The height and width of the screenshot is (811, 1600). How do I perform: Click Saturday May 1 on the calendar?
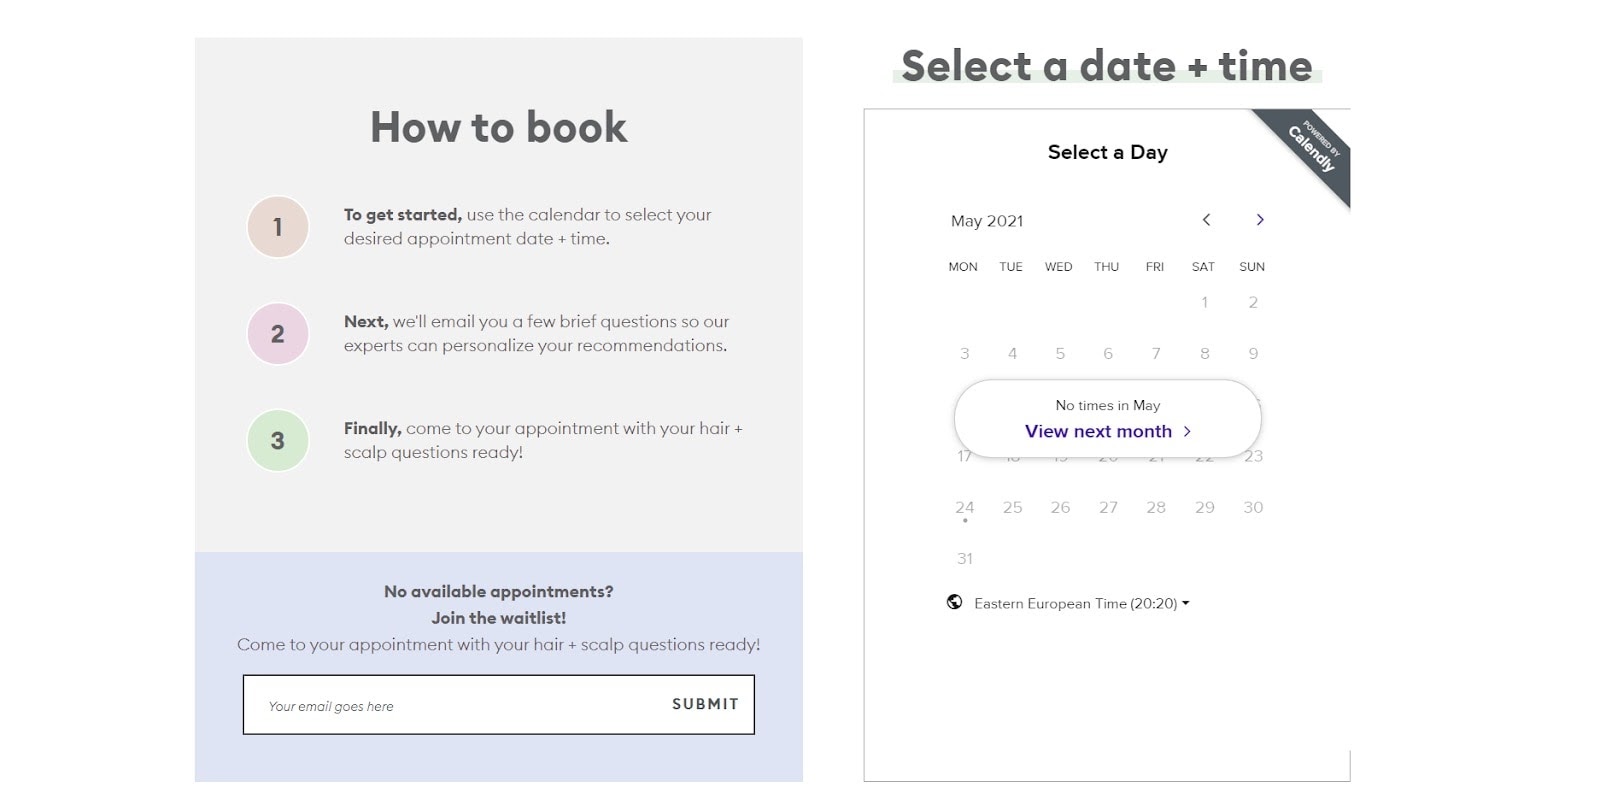(x=1204, y=301)
